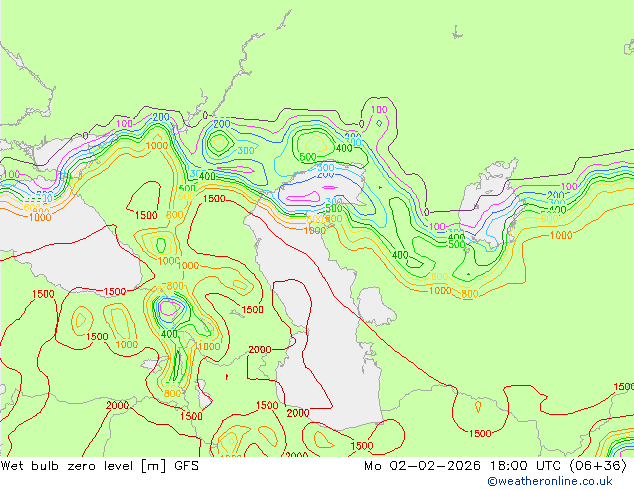Viewport: 634px width, 490px height.
Task: Select the "GFS" model label
Action: pos(186,466)
